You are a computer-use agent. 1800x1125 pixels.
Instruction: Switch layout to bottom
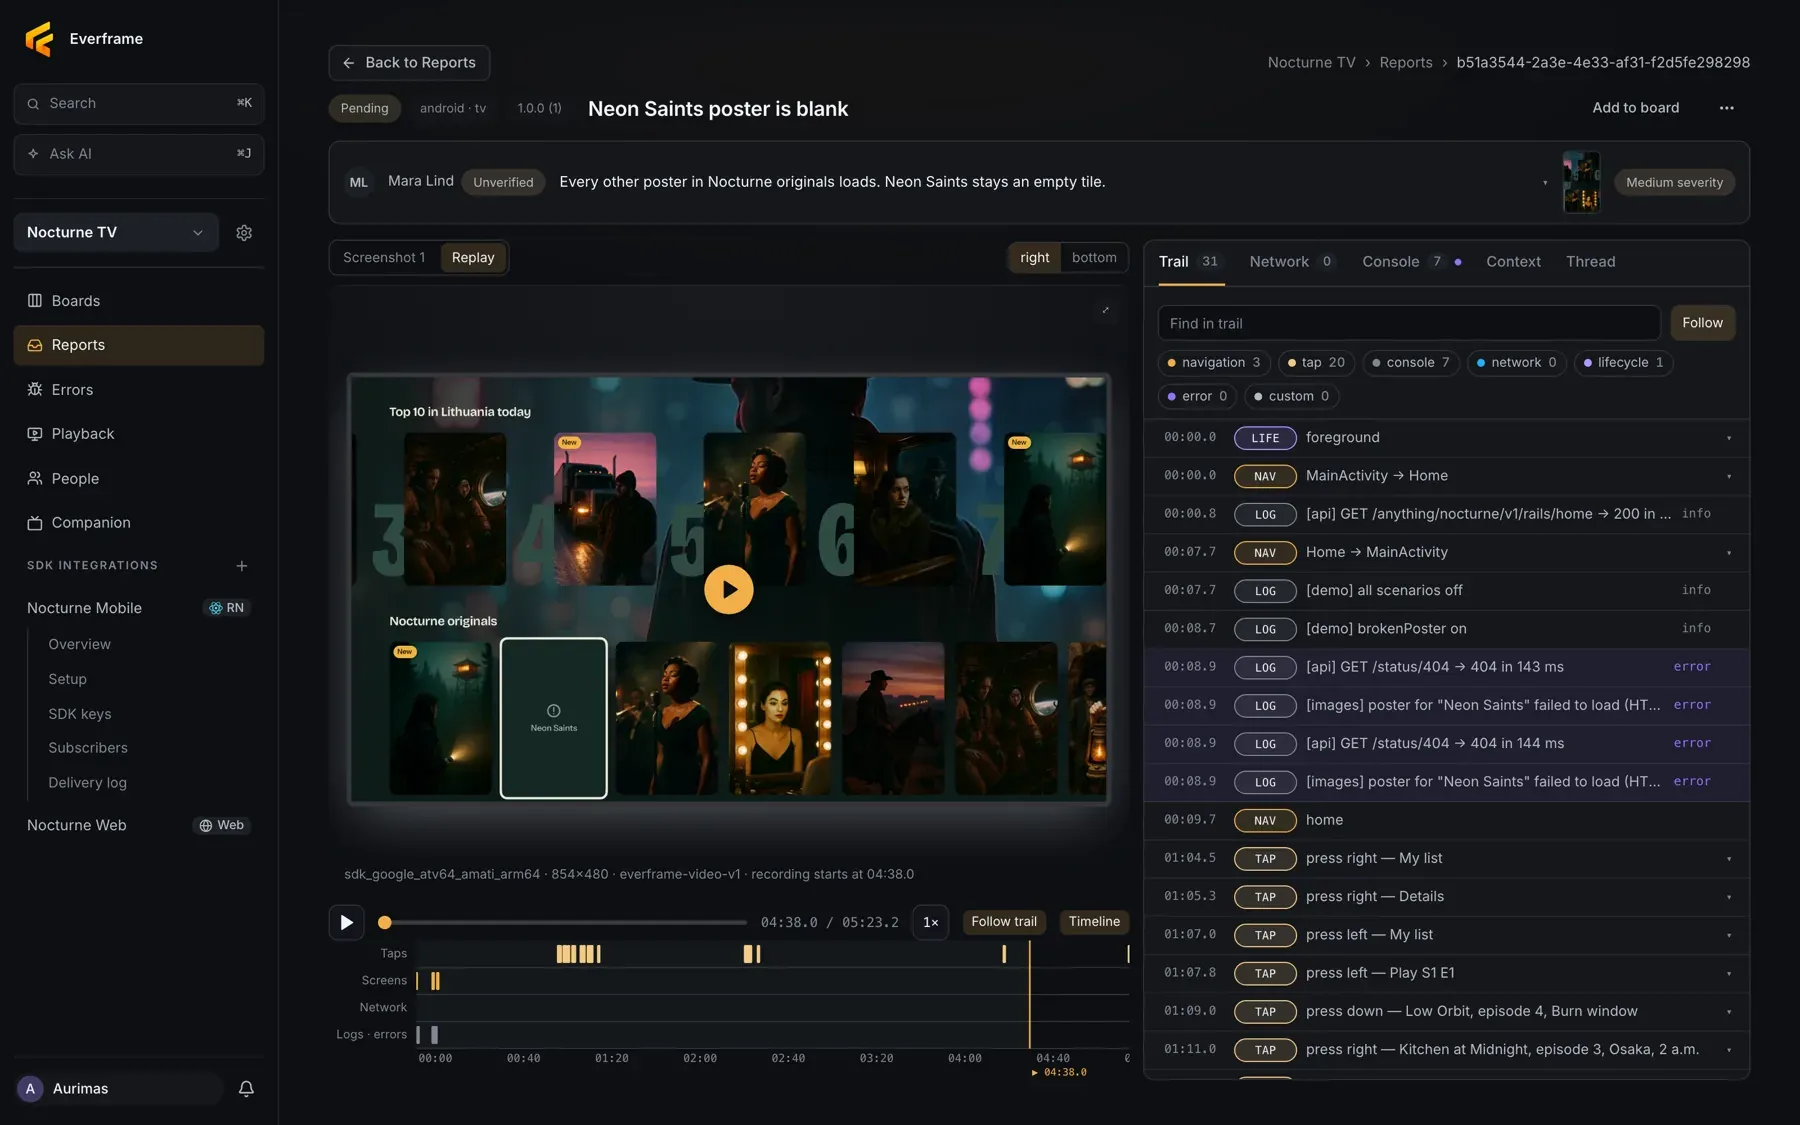coord(1094,258)
